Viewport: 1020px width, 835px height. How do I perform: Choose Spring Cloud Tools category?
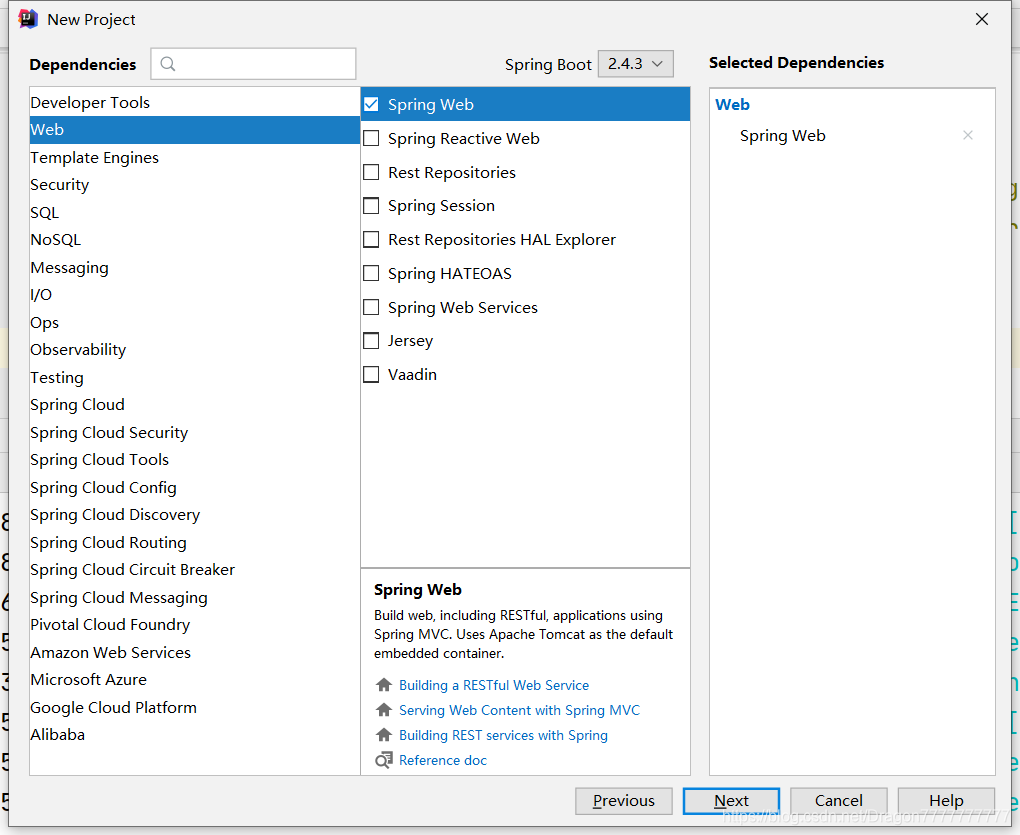coord(195,460)
